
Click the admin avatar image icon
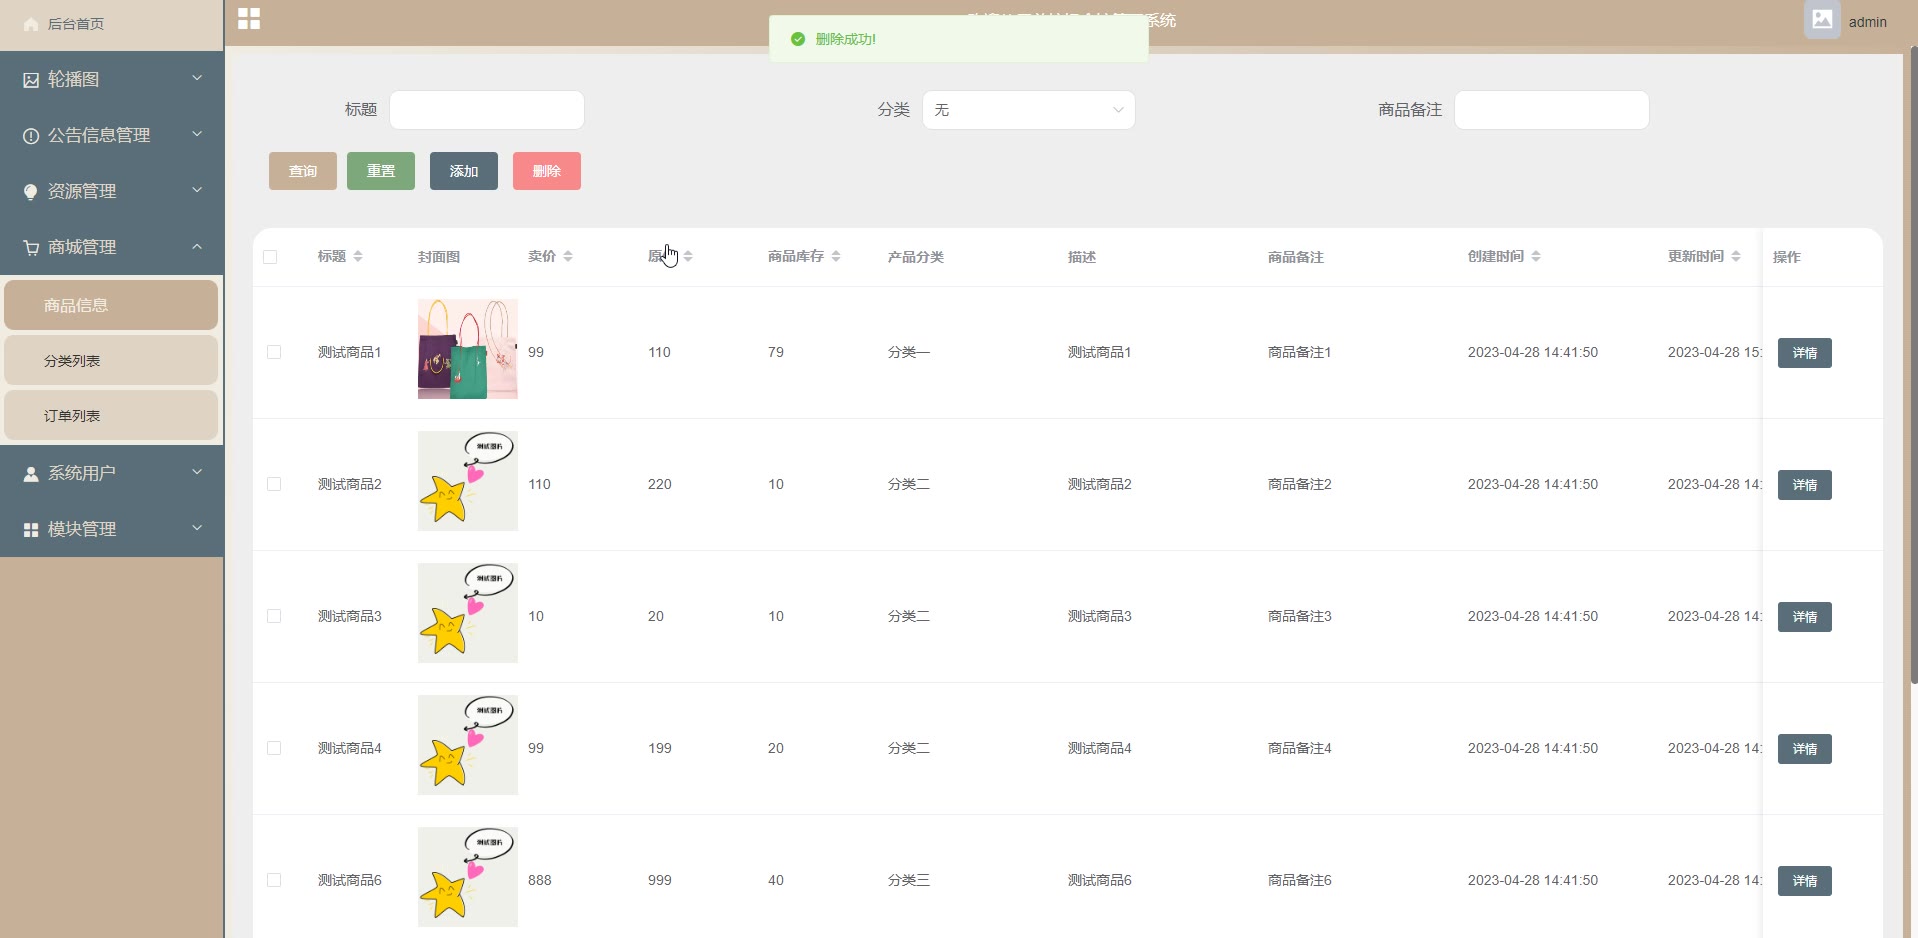tap(1822, 20)
